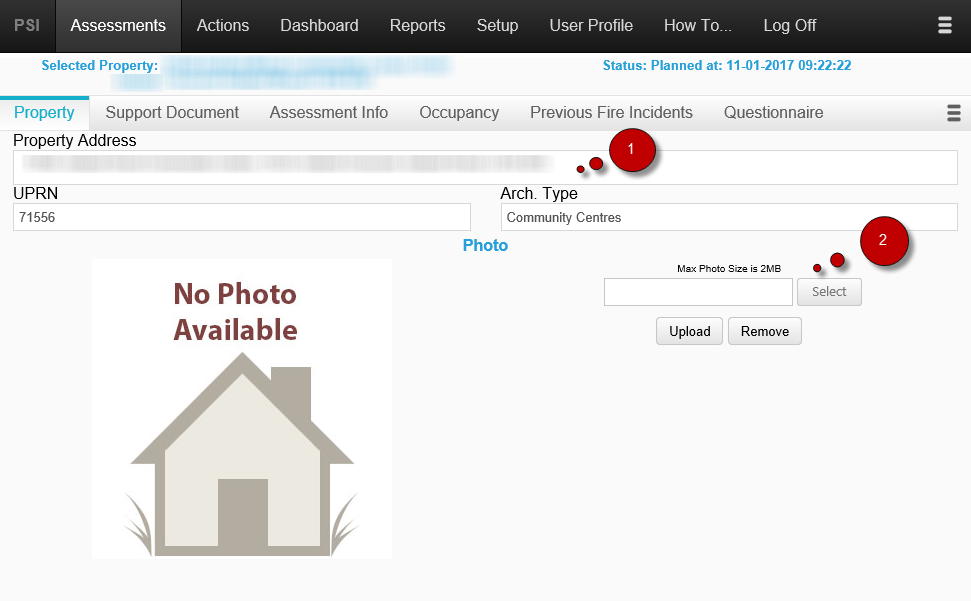Click the Remove button to delete the photo

click(x=764, y=331)
